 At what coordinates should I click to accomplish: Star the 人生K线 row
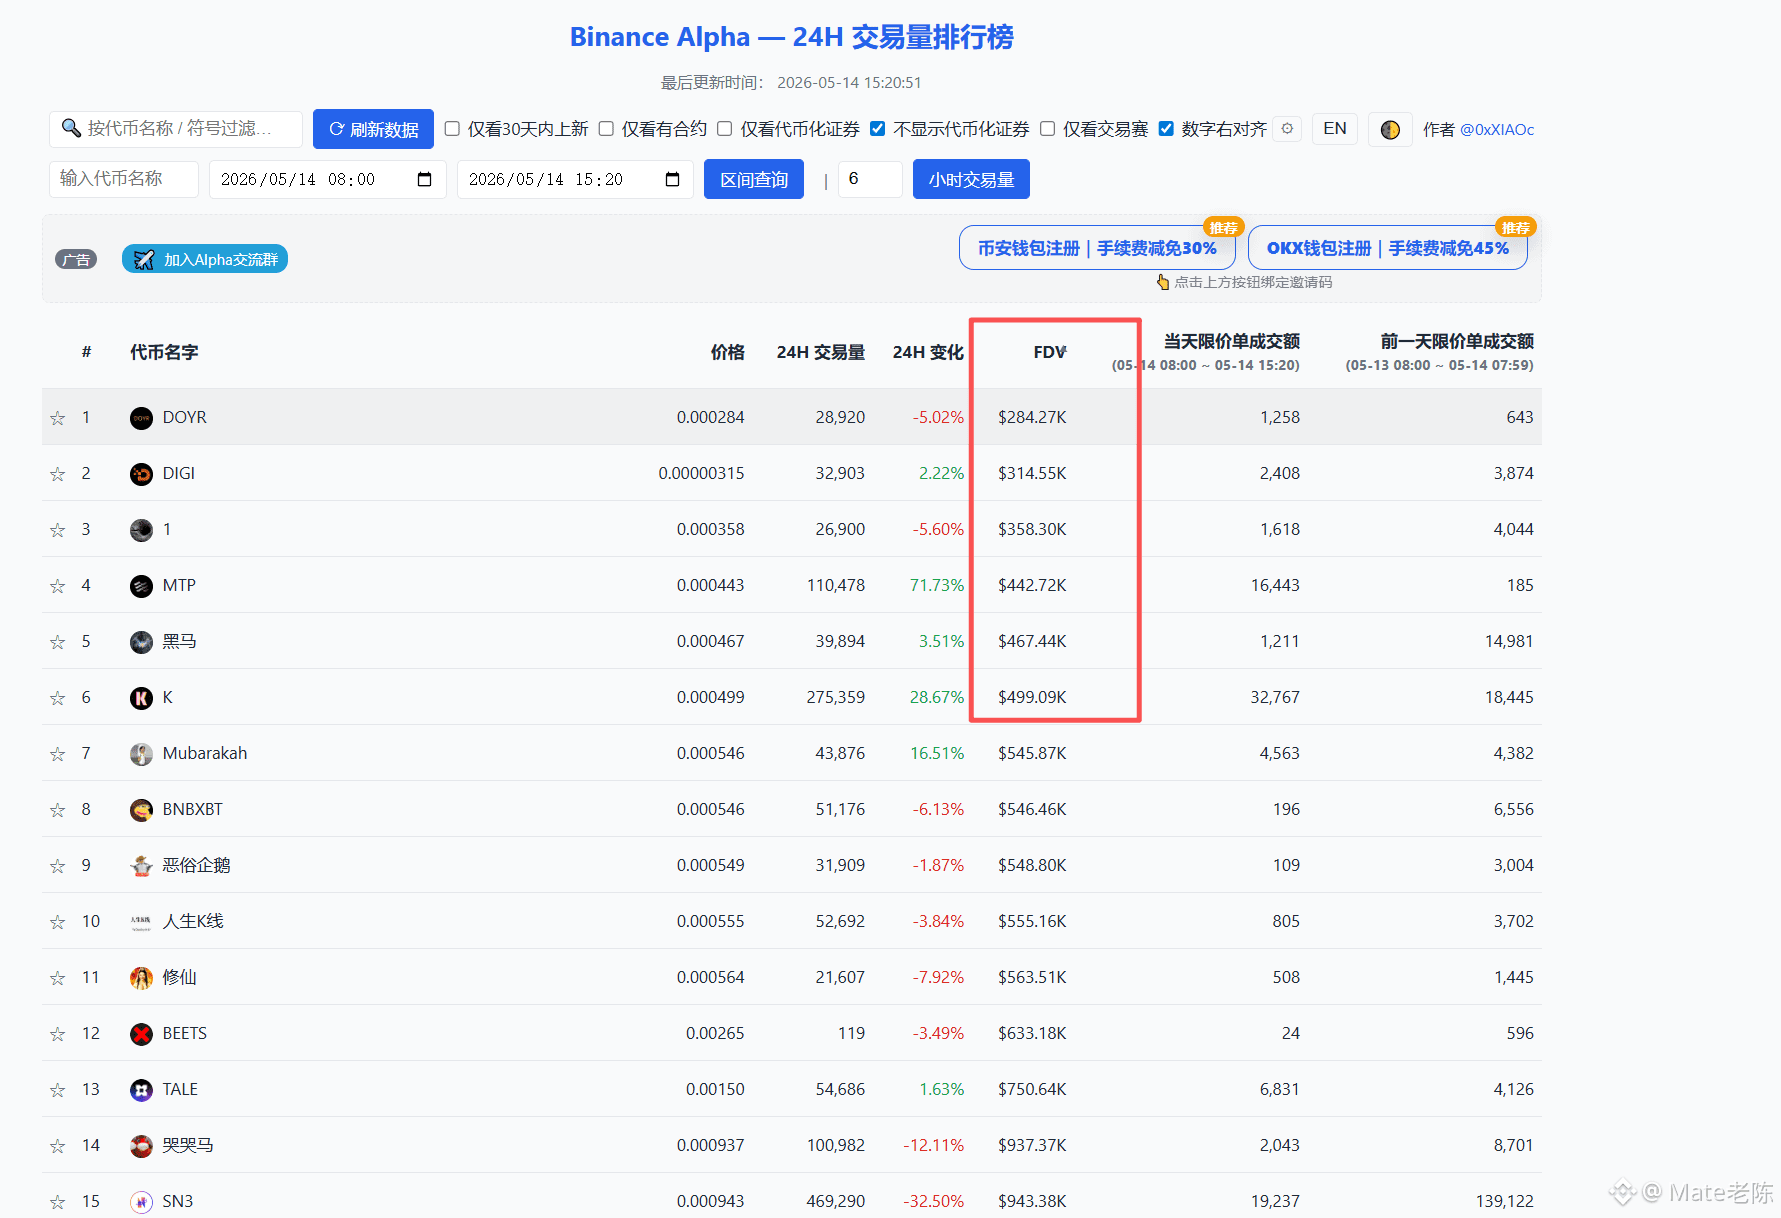pyautogui.click(x=58, y=922)
